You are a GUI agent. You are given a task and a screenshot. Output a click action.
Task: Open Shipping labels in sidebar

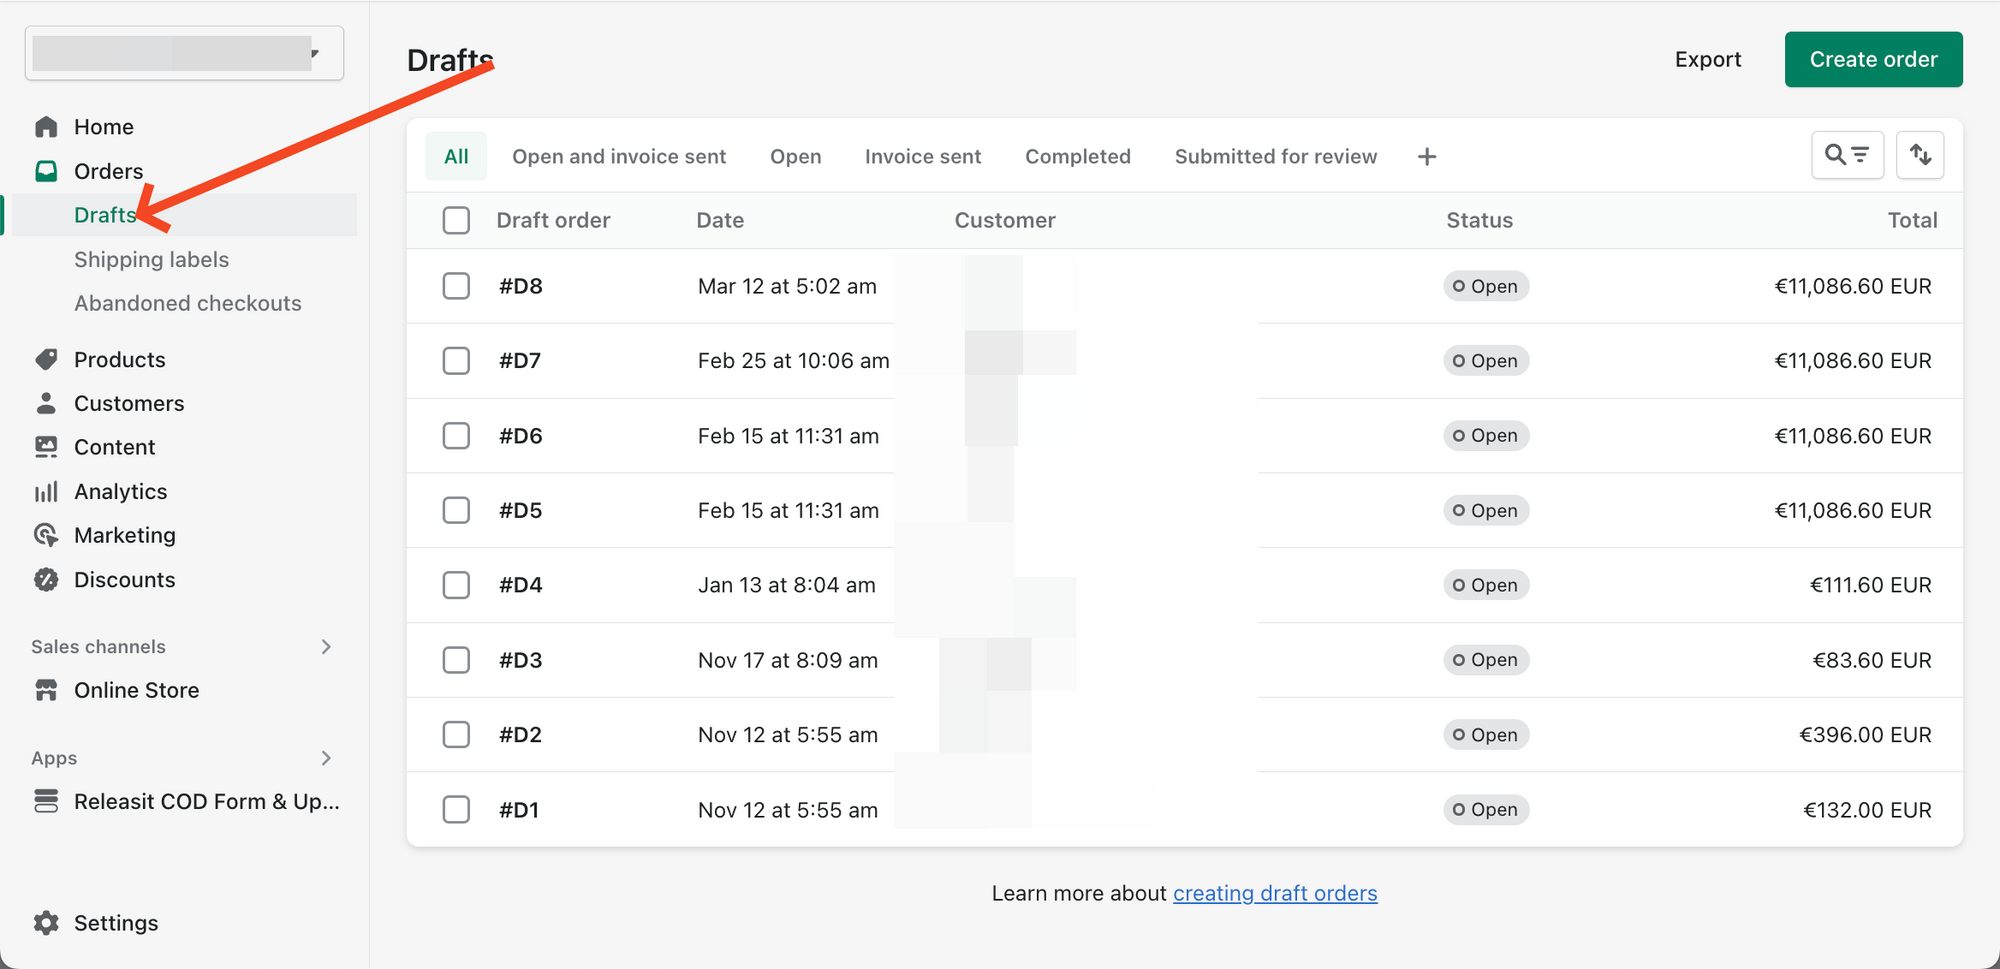pos(151,259)
